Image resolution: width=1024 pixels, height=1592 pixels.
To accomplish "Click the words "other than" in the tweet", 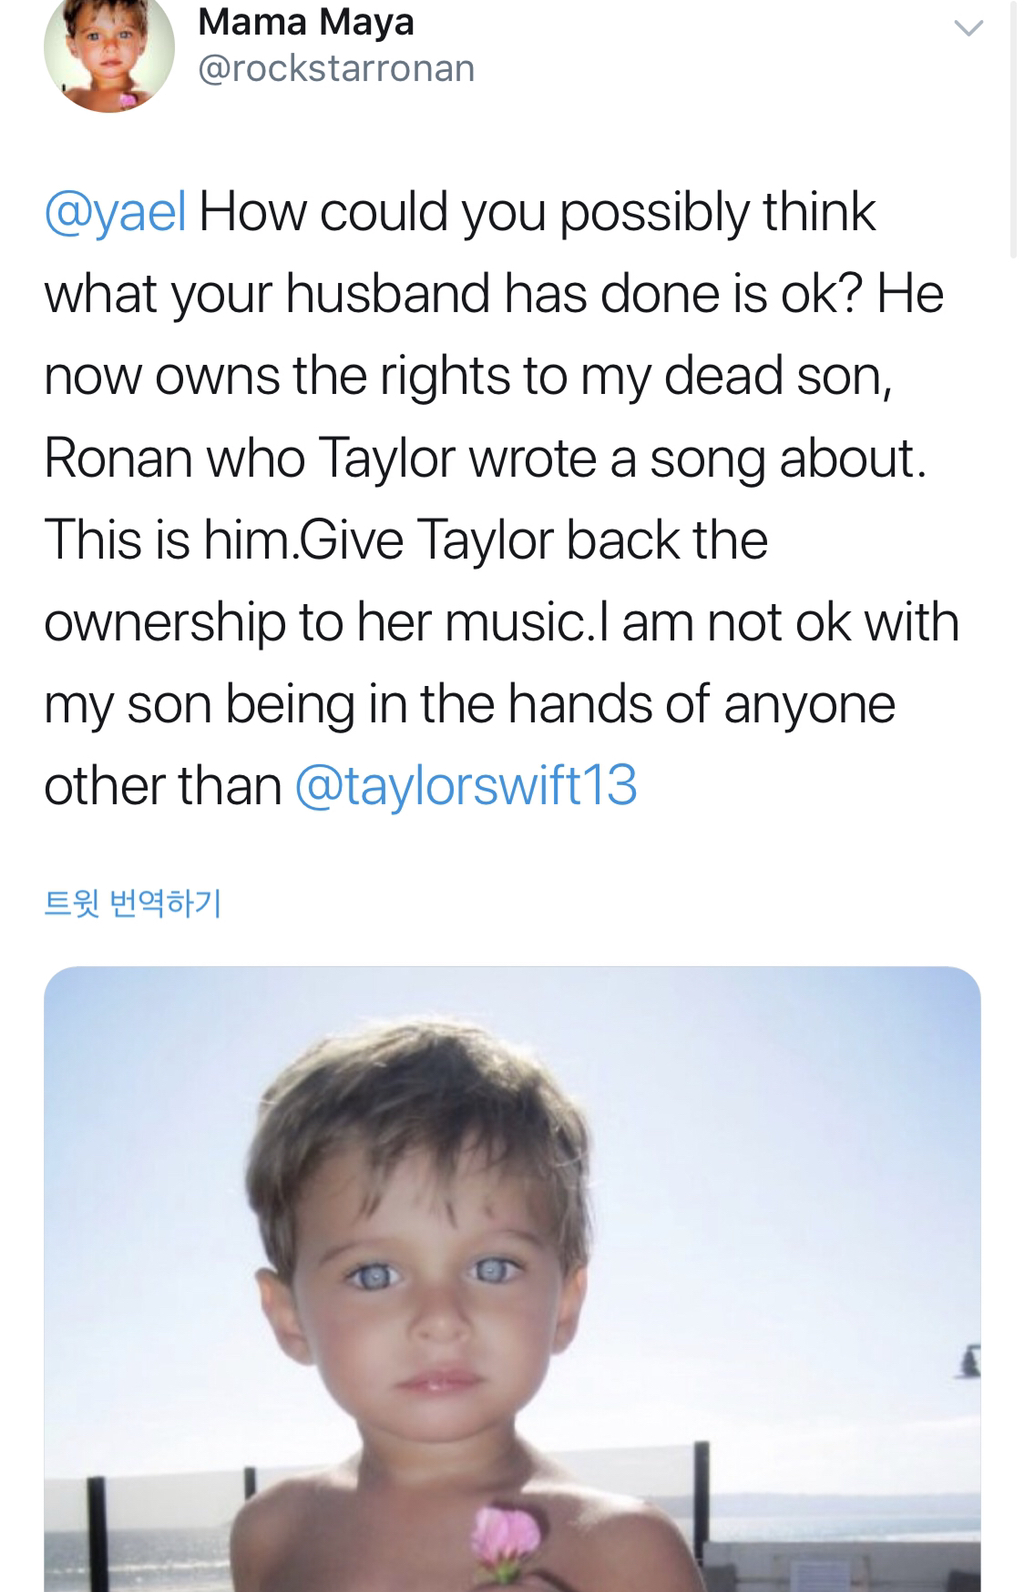I will click(x=162, y=785).
